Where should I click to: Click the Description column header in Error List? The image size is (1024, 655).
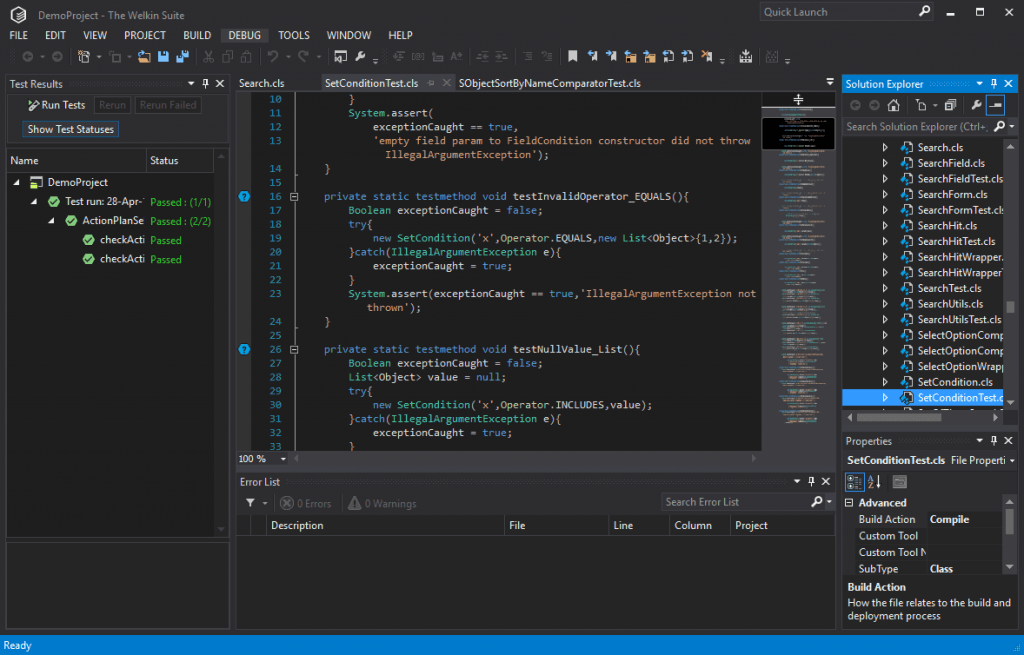385,525
